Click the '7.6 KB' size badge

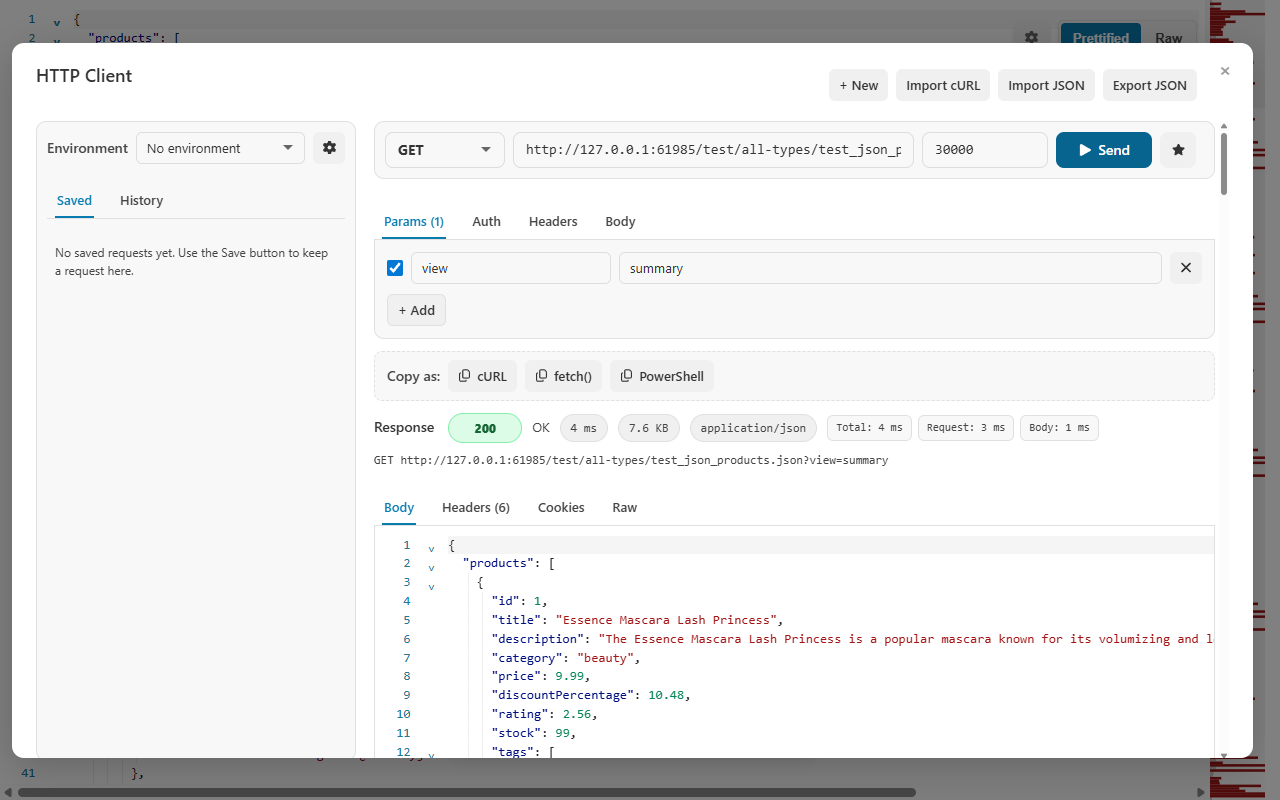pos(650,428)
